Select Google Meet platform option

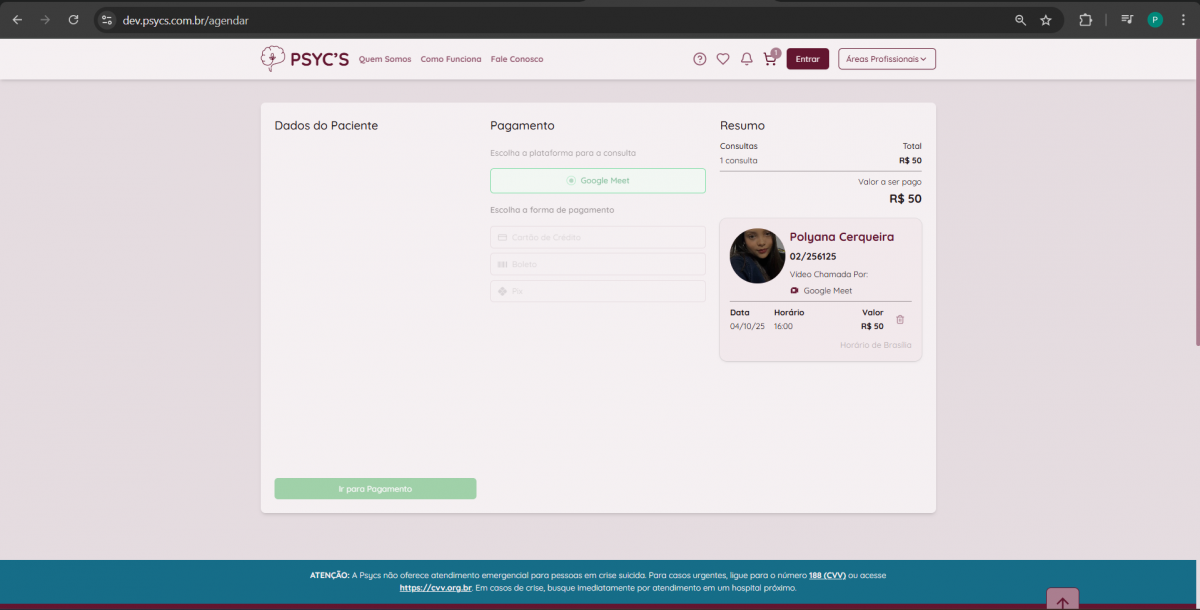[597, 181]
